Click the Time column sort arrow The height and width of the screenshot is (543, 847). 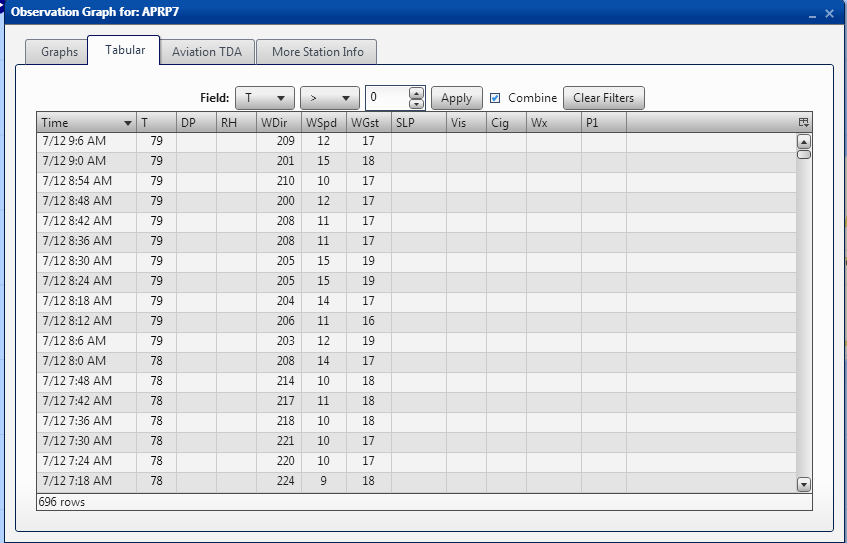point(127,123)
